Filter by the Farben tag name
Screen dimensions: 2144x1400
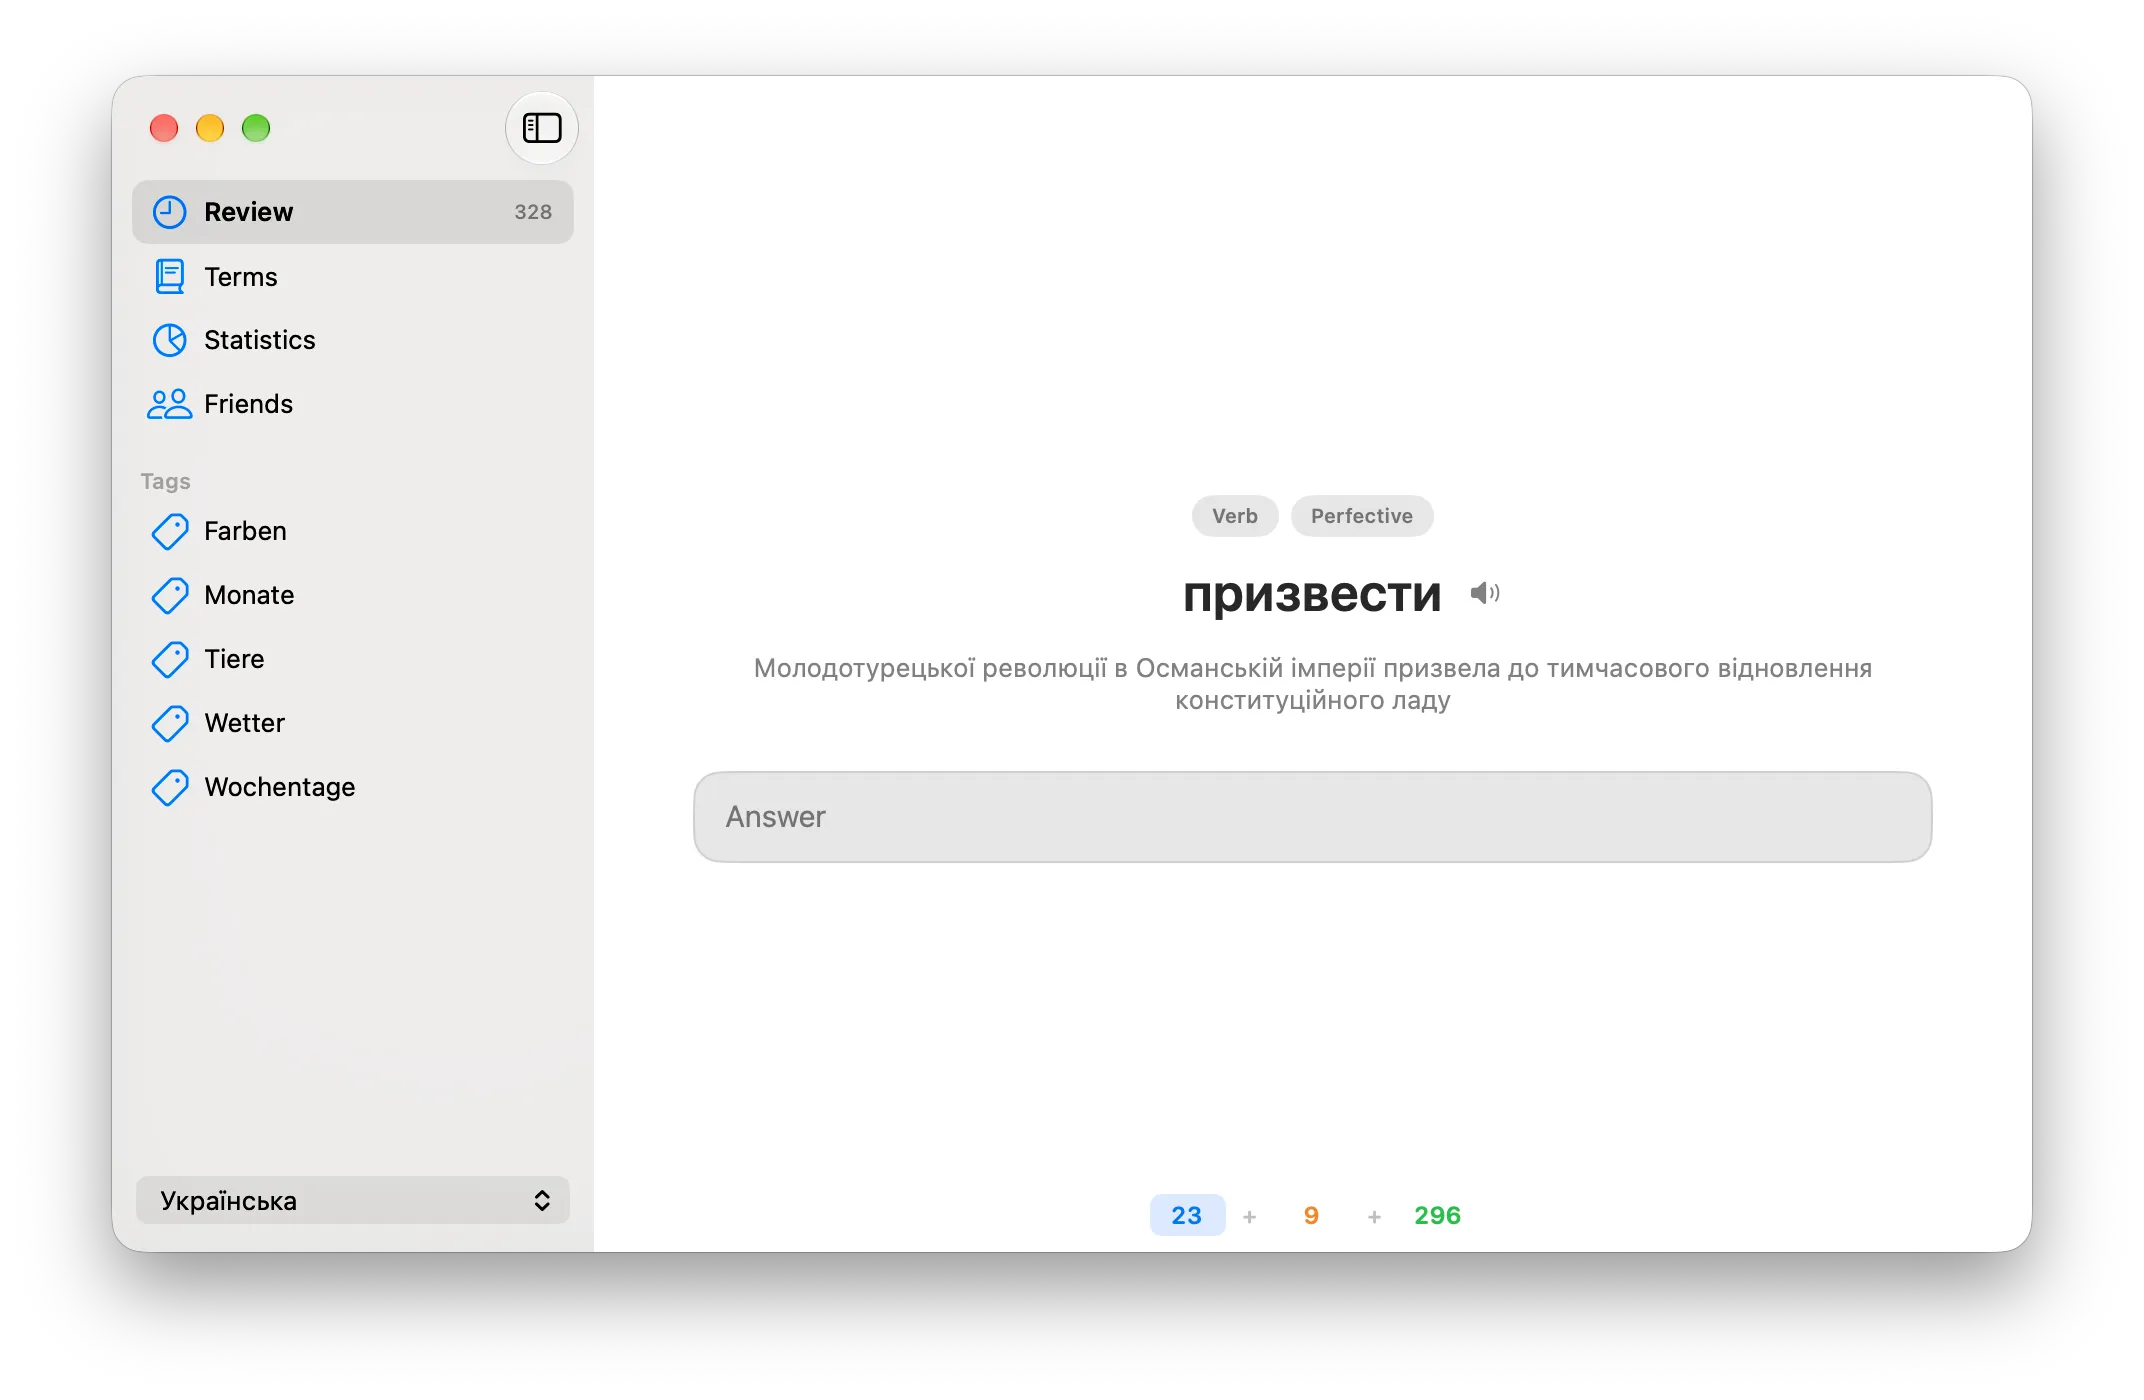245,531
